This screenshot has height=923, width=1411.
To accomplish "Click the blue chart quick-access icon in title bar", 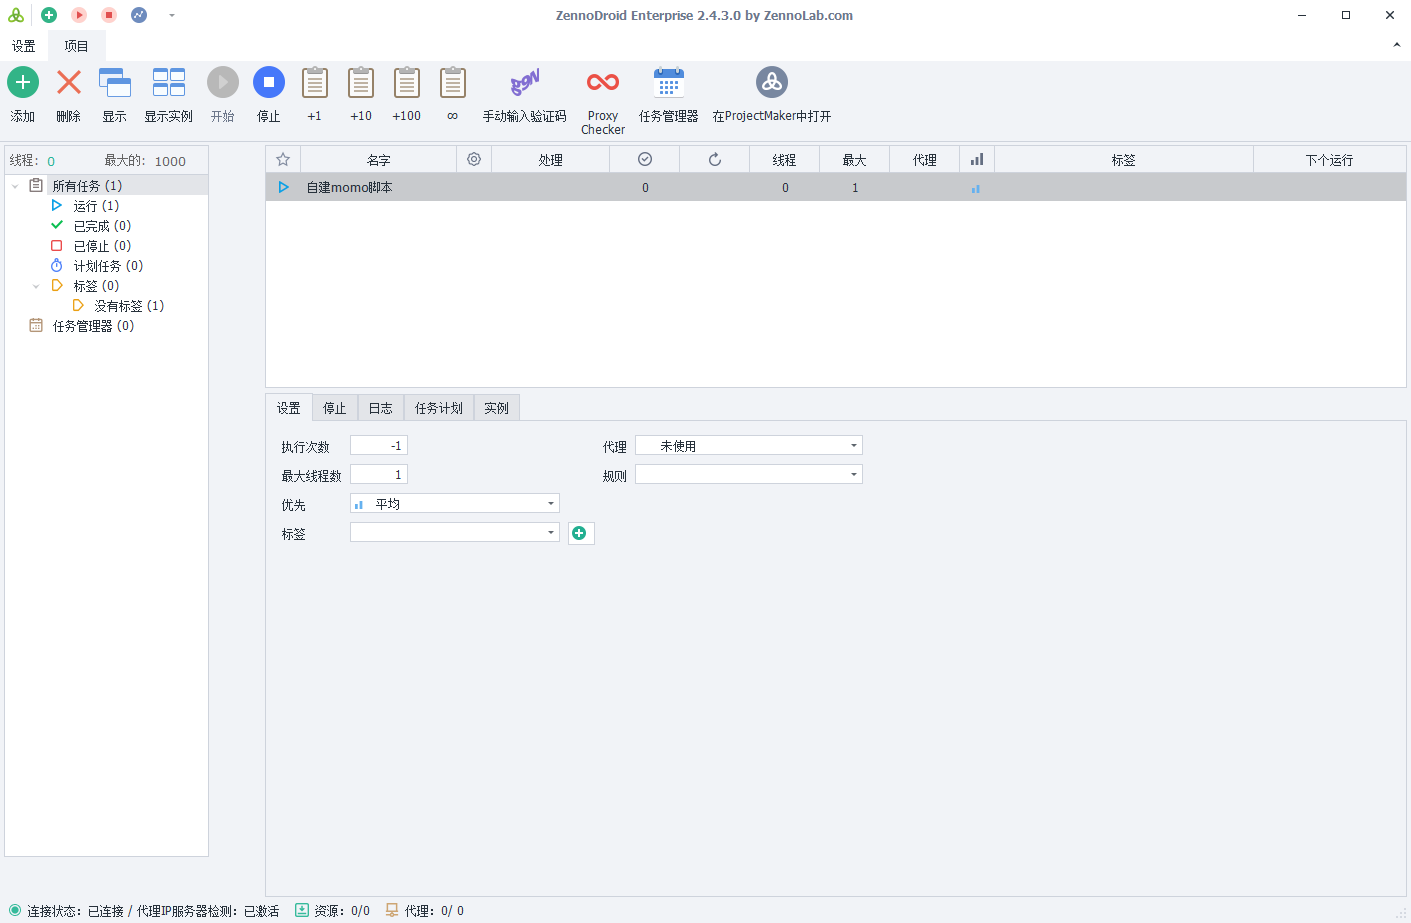I will [x=139, y=15].
